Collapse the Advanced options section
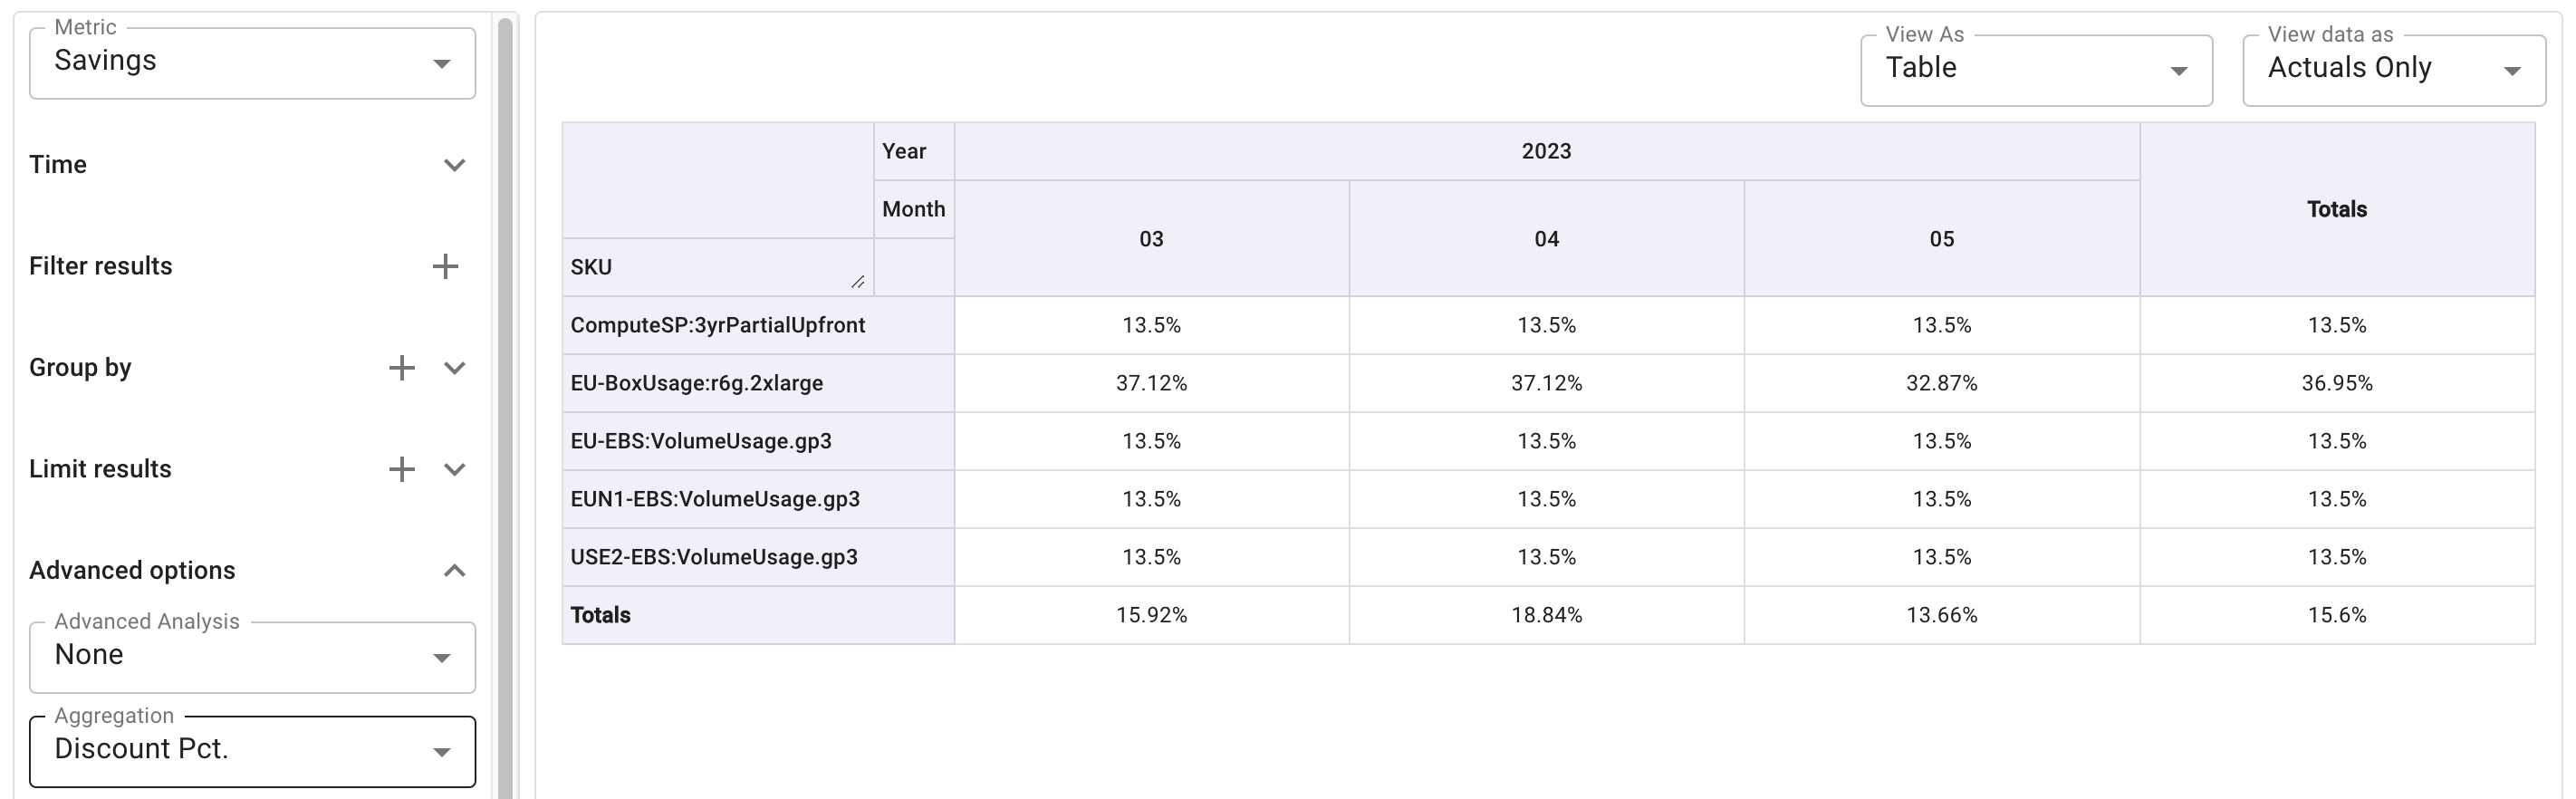Image resolution: width=2576 pixels, height=799 pixels. pyautogui.click(x=455, y=570)
